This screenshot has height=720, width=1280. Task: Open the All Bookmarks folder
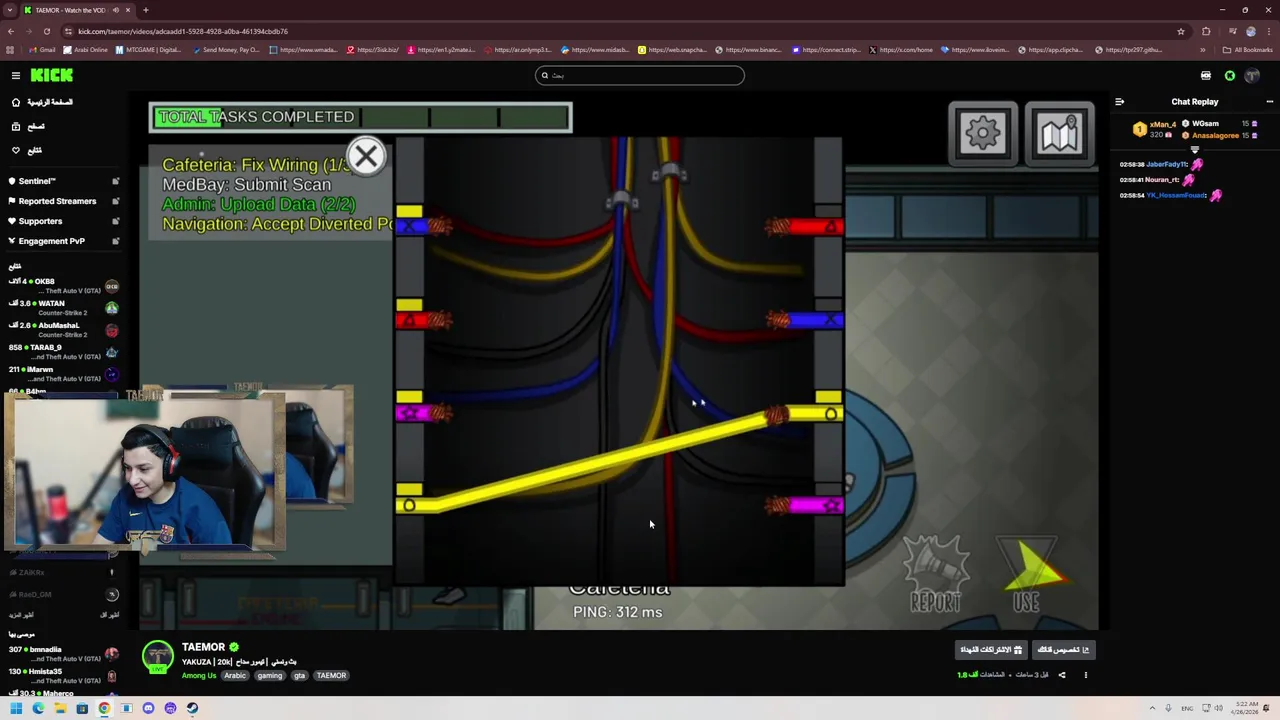click(1248, 50)
